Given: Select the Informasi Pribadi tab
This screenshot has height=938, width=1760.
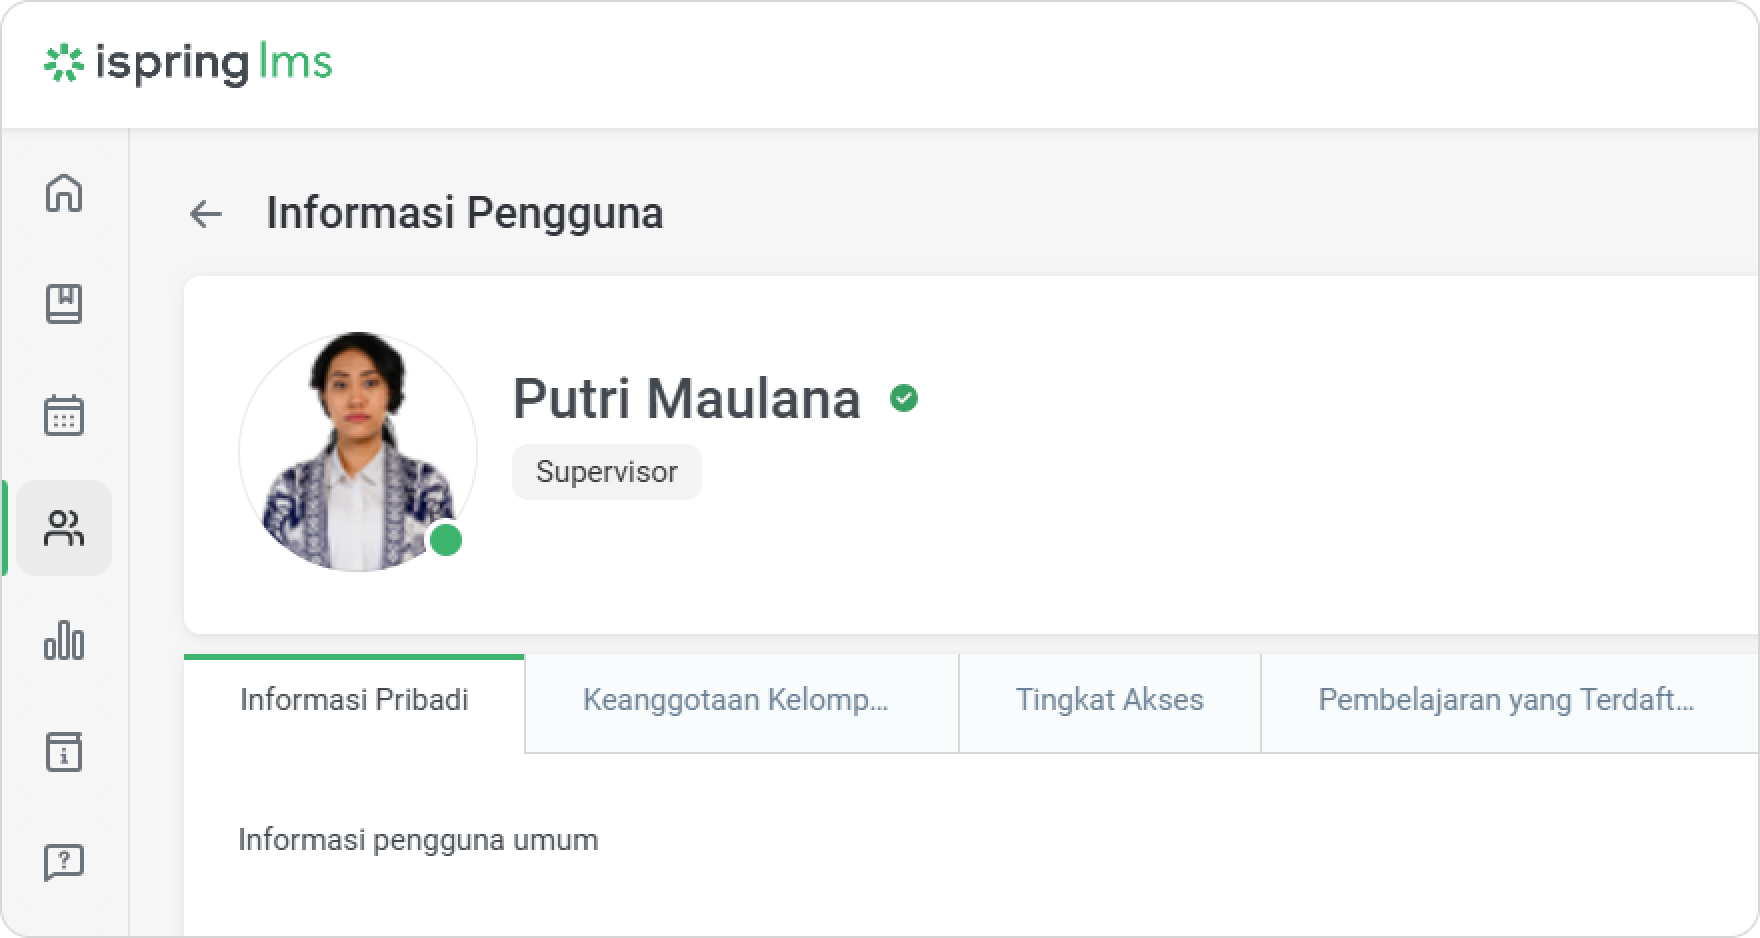Looking at the screenshot, I should click(x=354, y=700).
